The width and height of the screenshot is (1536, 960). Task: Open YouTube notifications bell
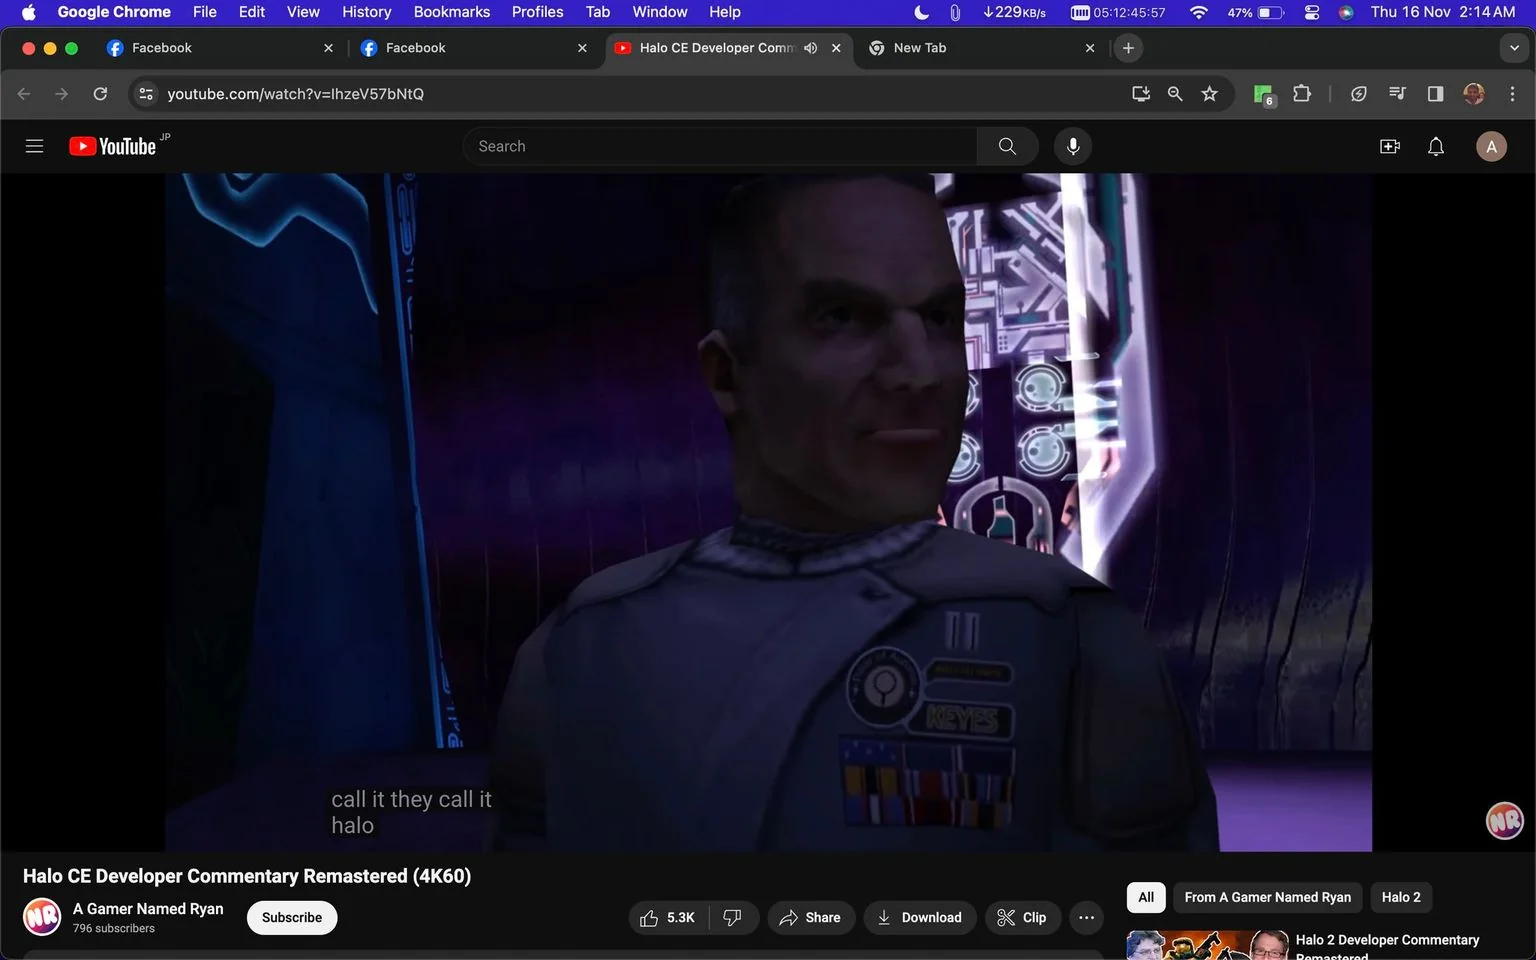pyautogui.click(x=1436, y=146)
